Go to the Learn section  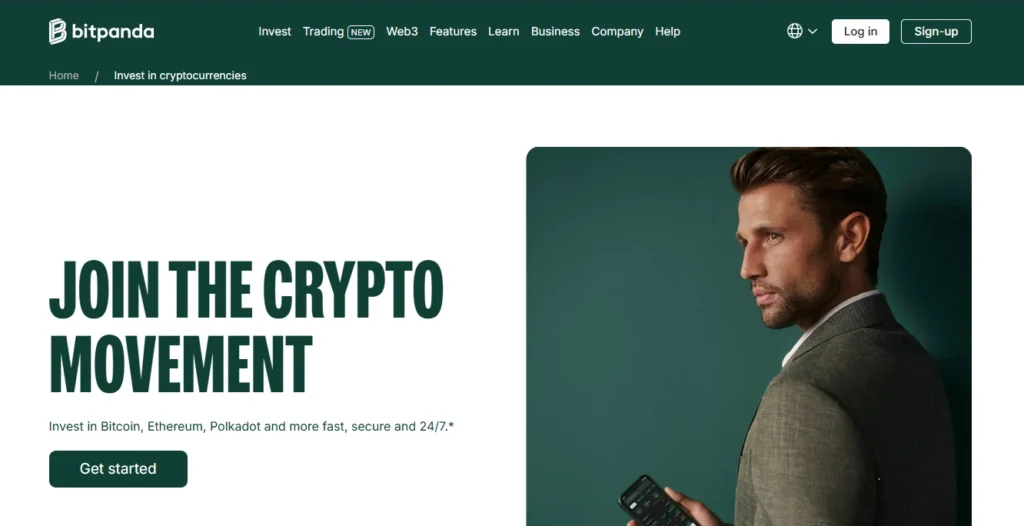(504, 31)
